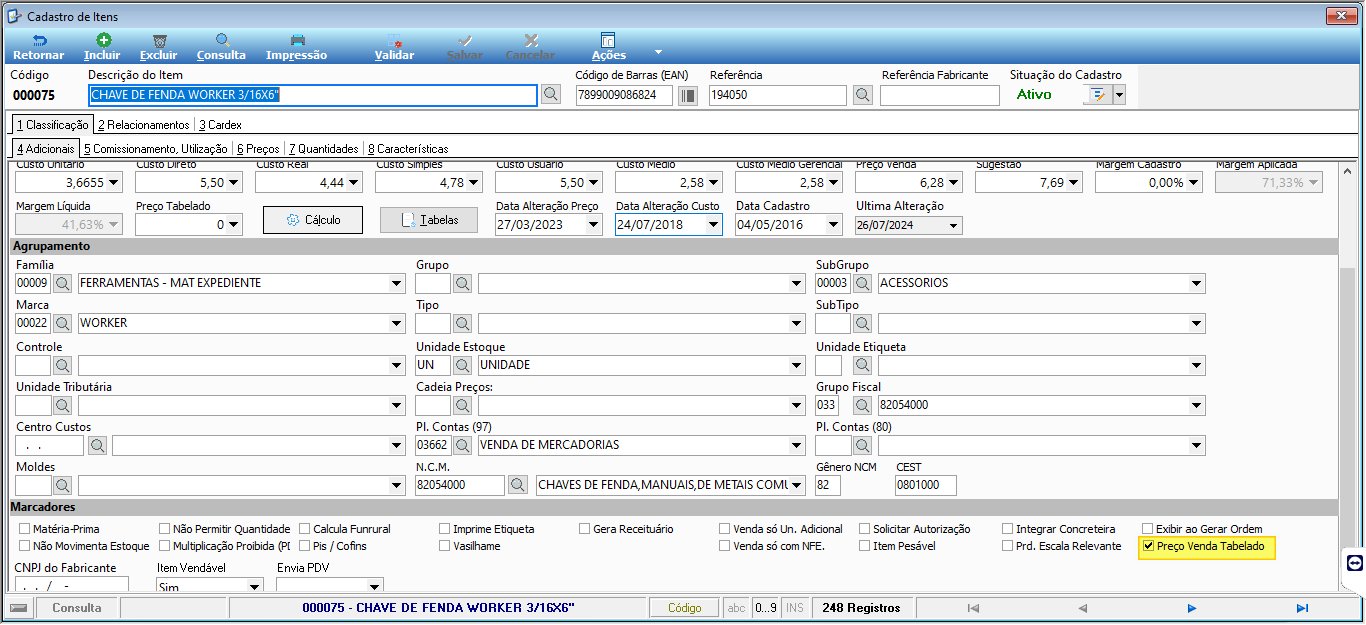1366x625 pixels.
Task: Check Item Pesável checkbox
Action: click(865, 547)
